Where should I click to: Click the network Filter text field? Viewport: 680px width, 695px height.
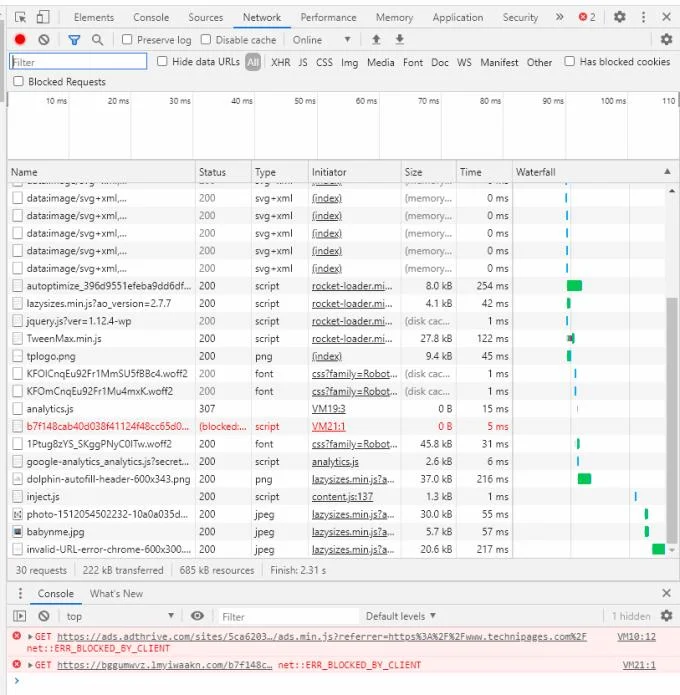(78, 62)
